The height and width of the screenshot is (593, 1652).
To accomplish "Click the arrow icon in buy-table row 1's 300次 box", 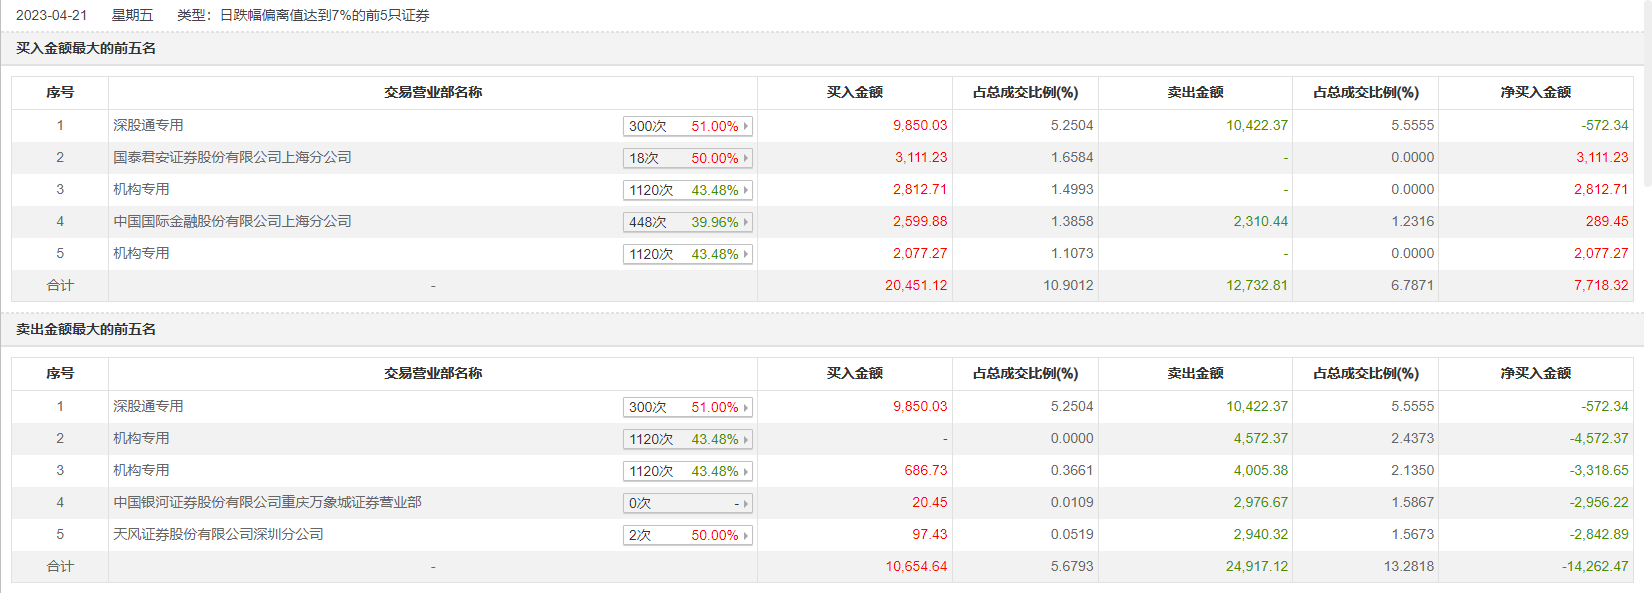I will (x=746, y=126).
